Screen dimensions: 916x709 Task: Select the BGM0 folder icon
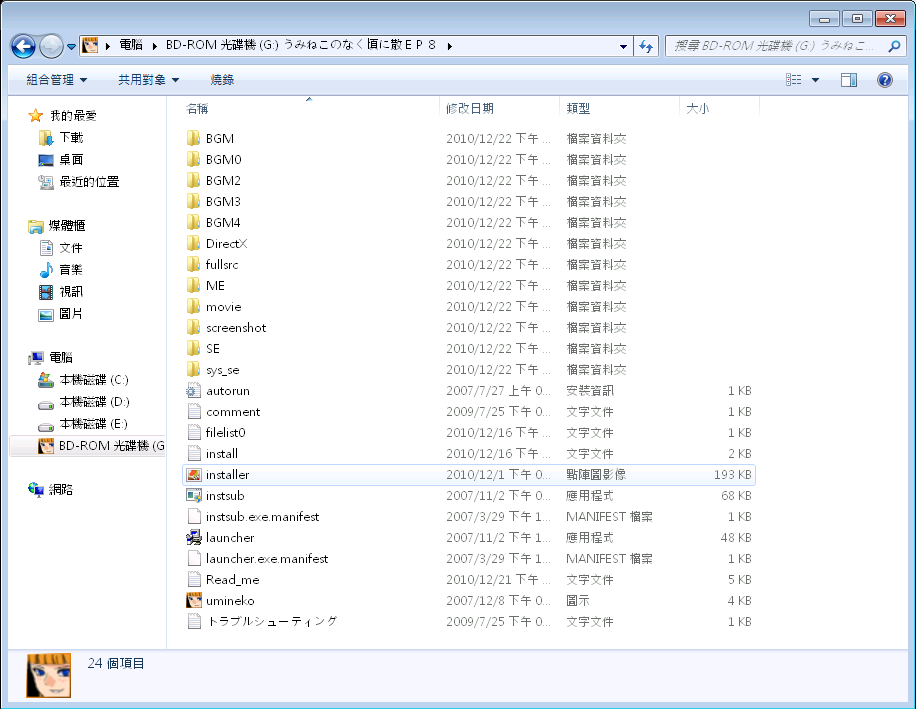click(x=193, y=159)
